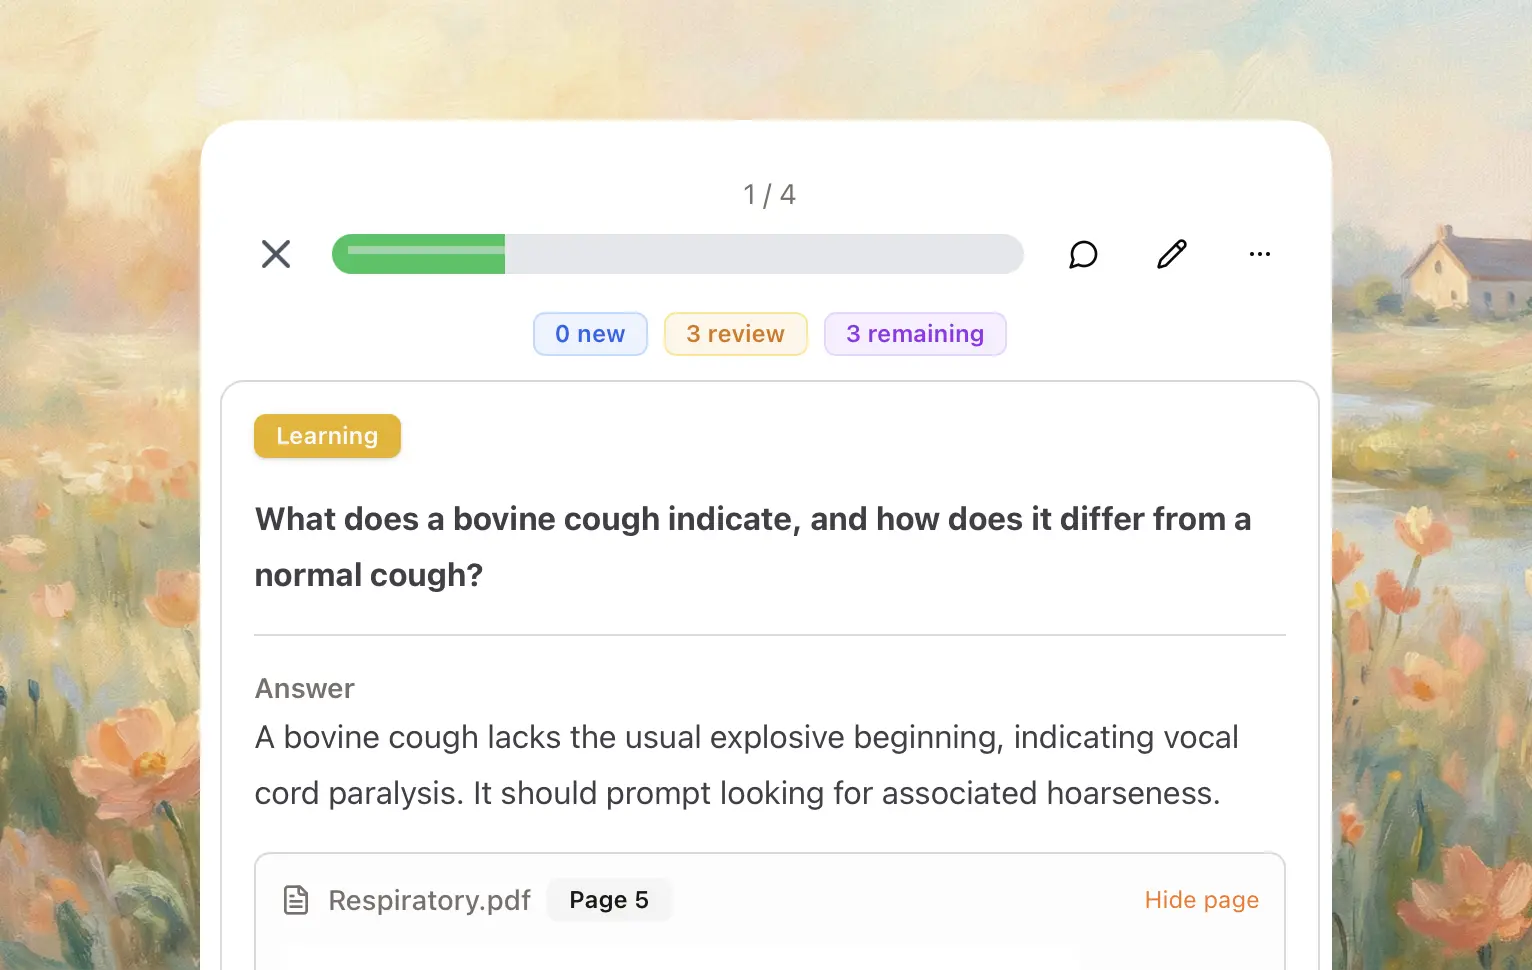1532x970 pixels.
Task: Toggle the 3 remaining cards filter
Action: [x=915, y=333]
